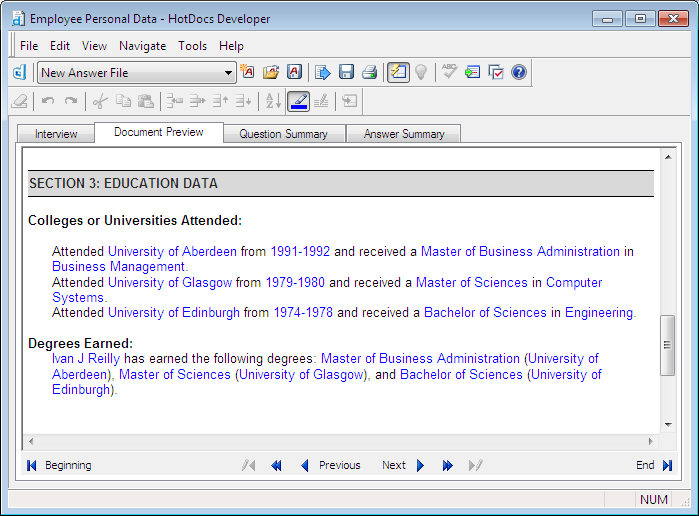
Task: Click 'University of Glasgow' in the Attended line
Action: 170,283
